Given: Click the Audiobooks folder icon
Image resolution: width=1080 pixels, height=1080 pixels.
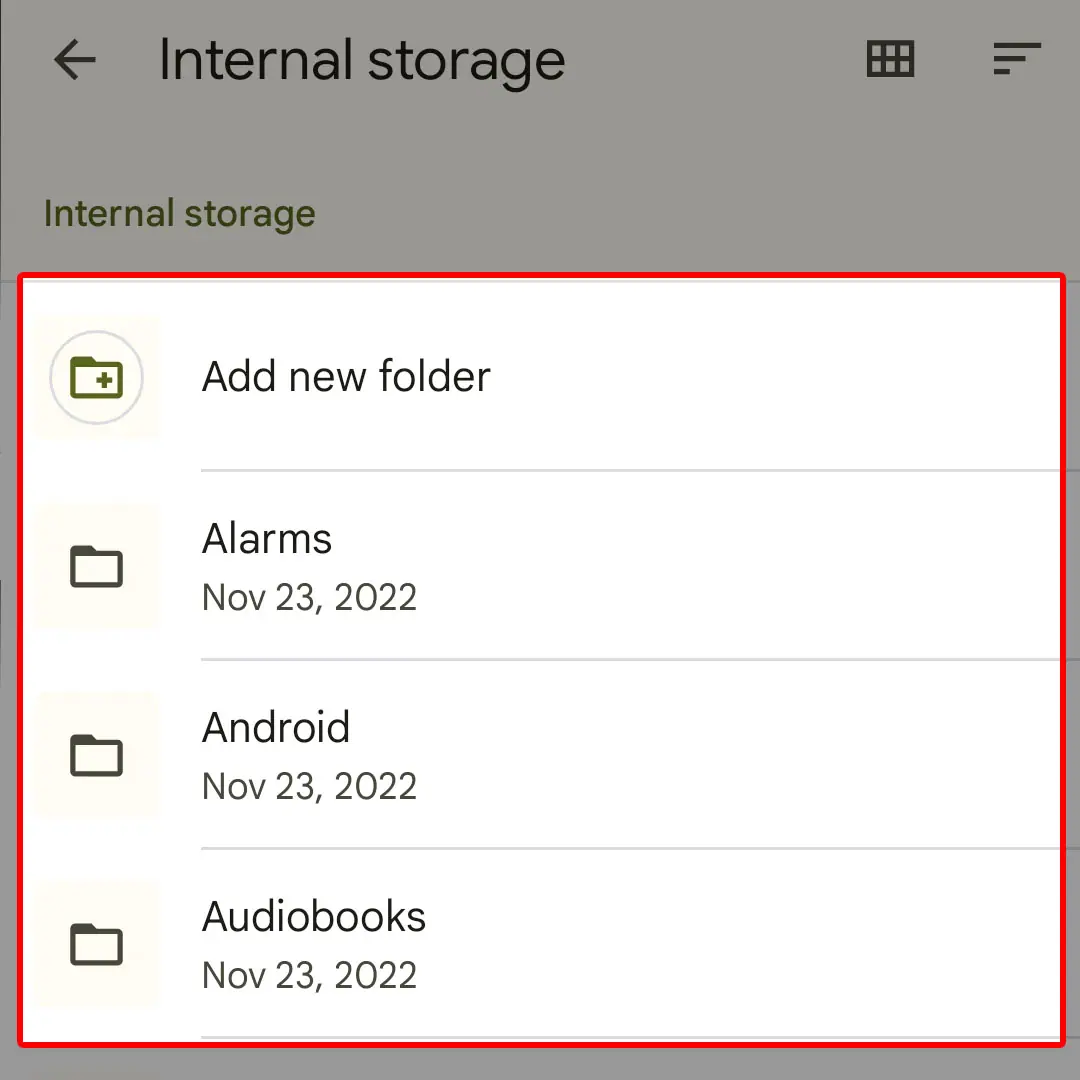Looking at the screenshot, I should [97, 945].
